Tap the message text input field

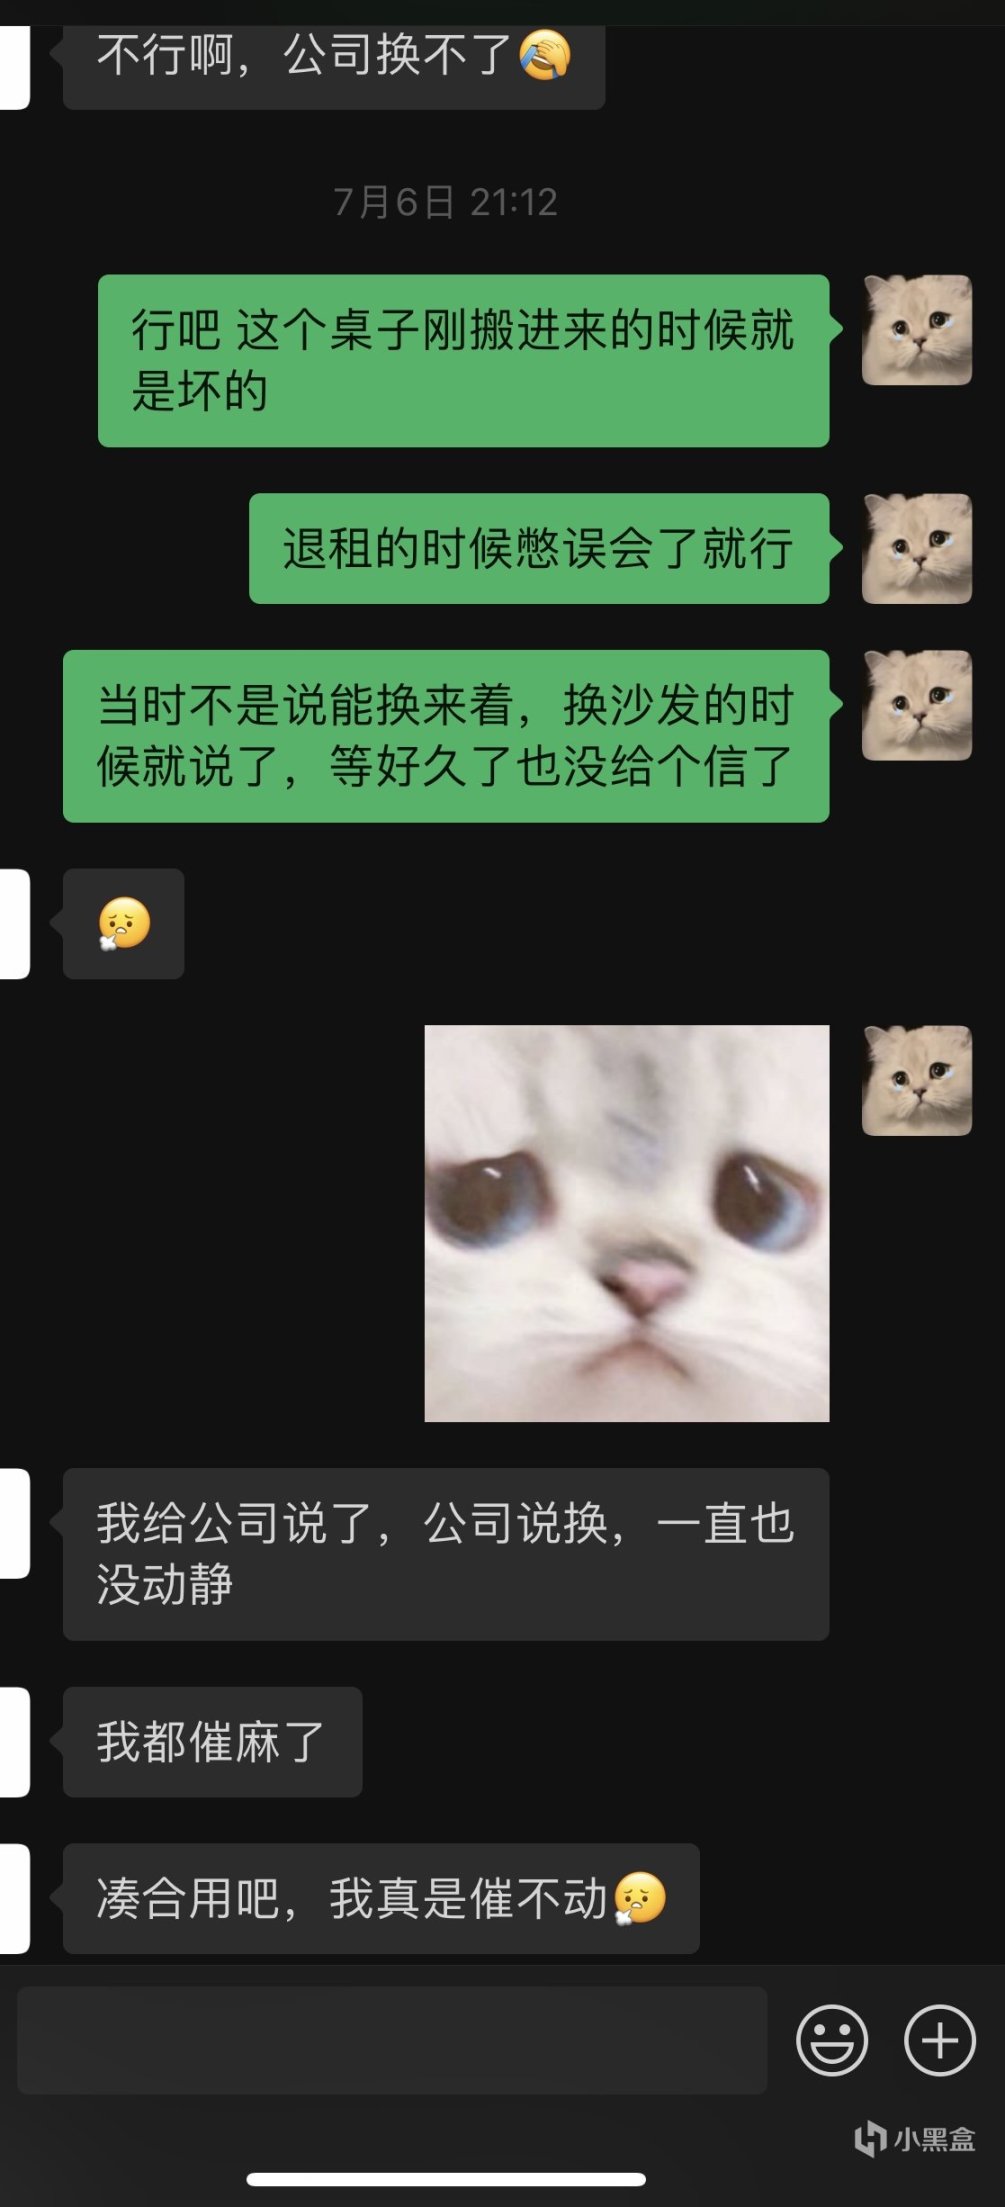[x=392, y=2040]
